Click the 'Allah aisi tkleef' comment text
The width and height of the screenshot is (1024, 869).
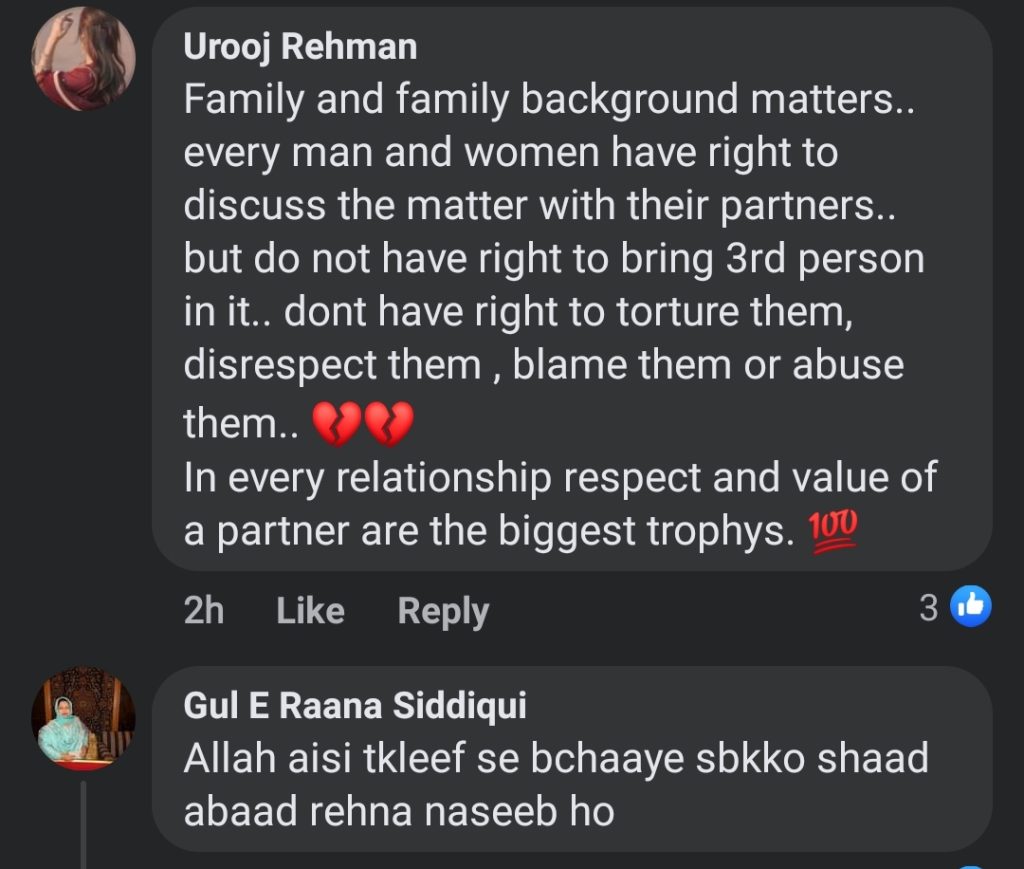pyautogui.click(x=555, y=759)
